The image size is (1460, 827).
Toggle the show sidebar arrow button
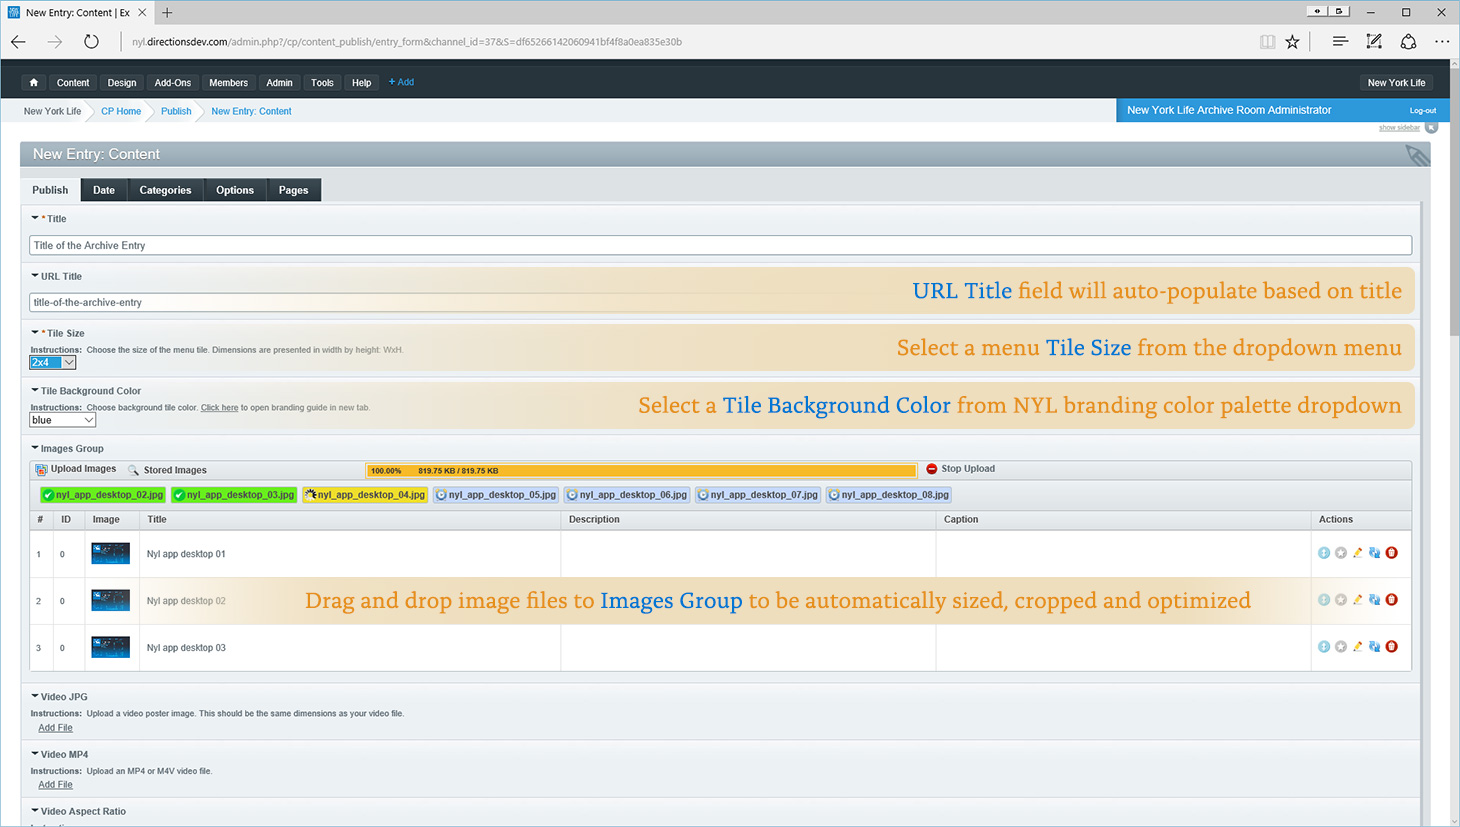[1431, 128]
